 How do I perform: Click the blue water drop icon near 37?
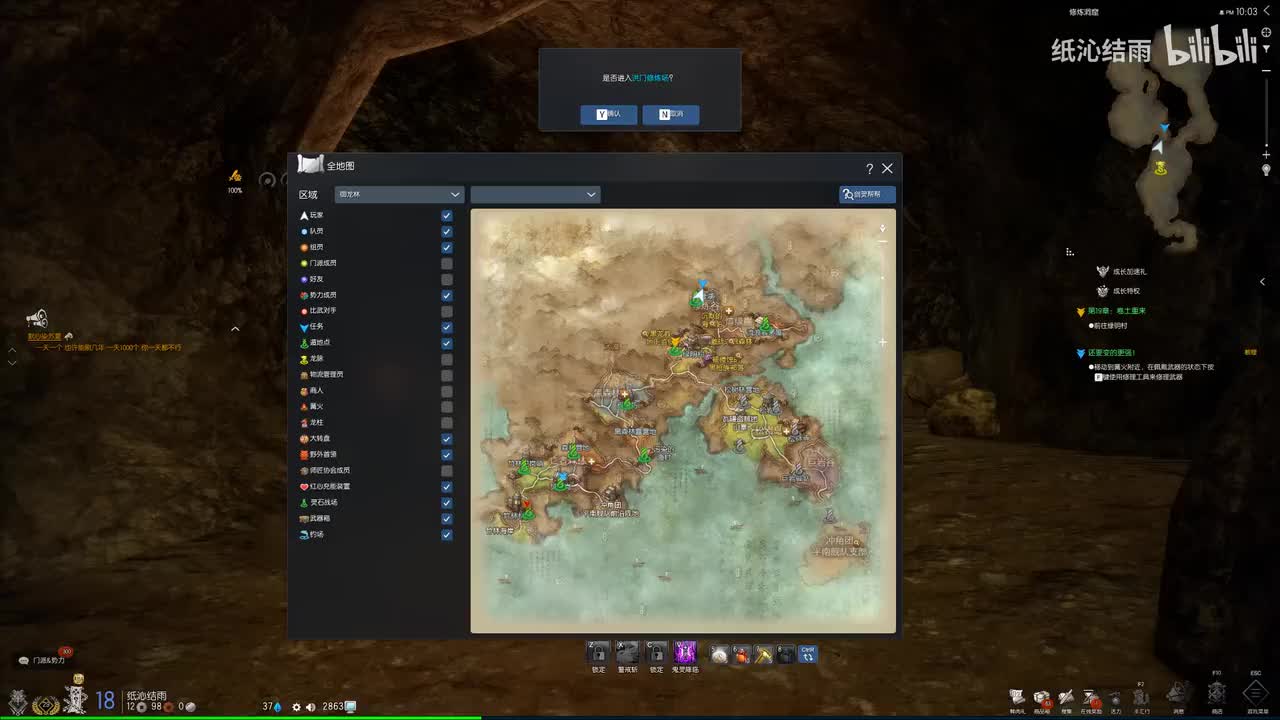coord(278,707)
